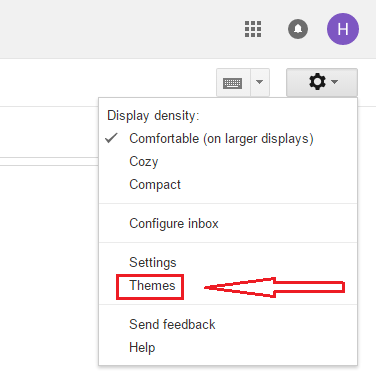Select Cozy display density
This screenshot has width=376, height=382.
point(228,162)
